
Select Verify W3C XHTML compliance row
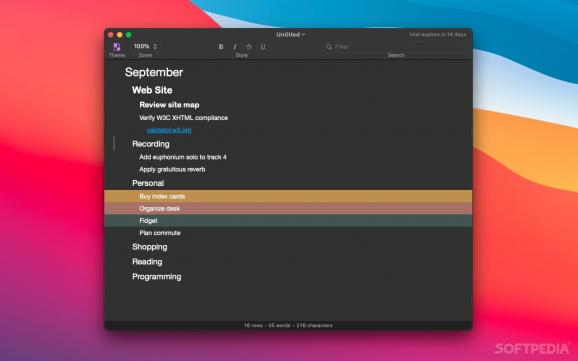(183, 118)
